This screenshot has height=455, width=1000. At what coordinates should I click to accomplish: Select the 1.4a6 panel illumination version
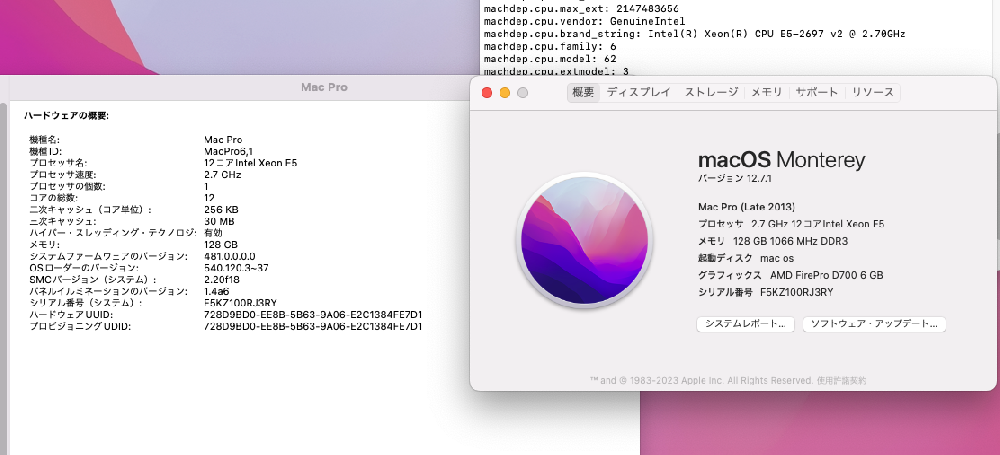[217, 291]
